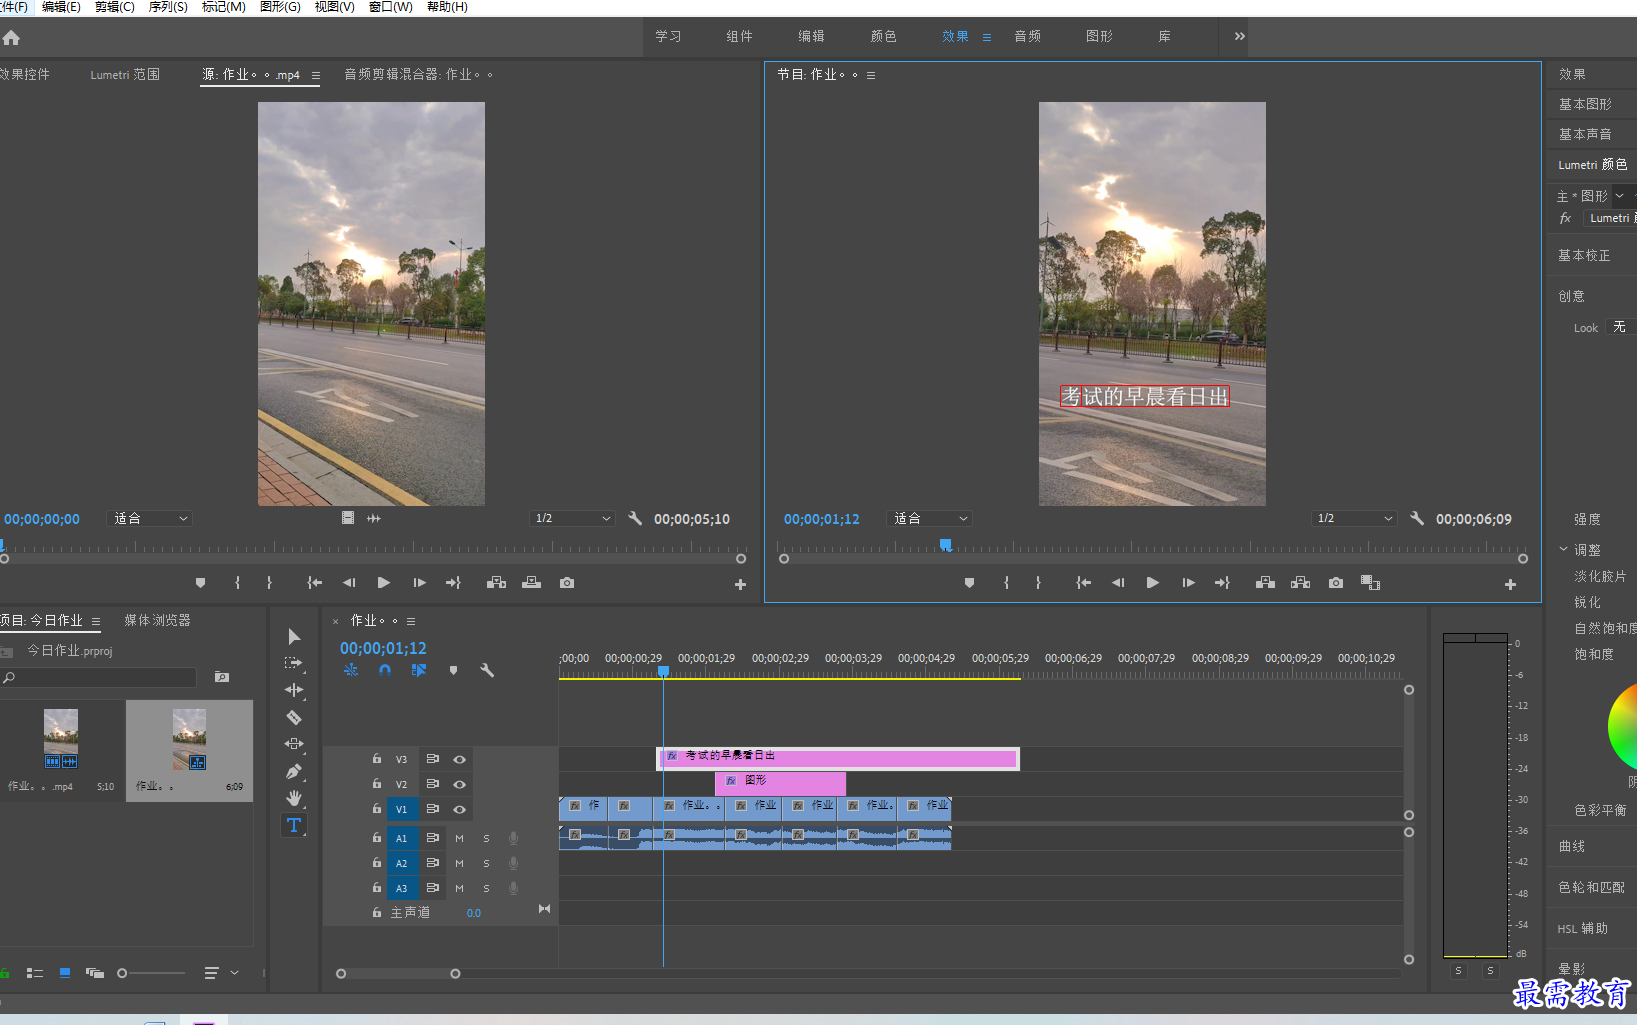Play the program monitor video
Image resolution: width=1637 pixels, height=1025 pixels.
(1152, 583)
